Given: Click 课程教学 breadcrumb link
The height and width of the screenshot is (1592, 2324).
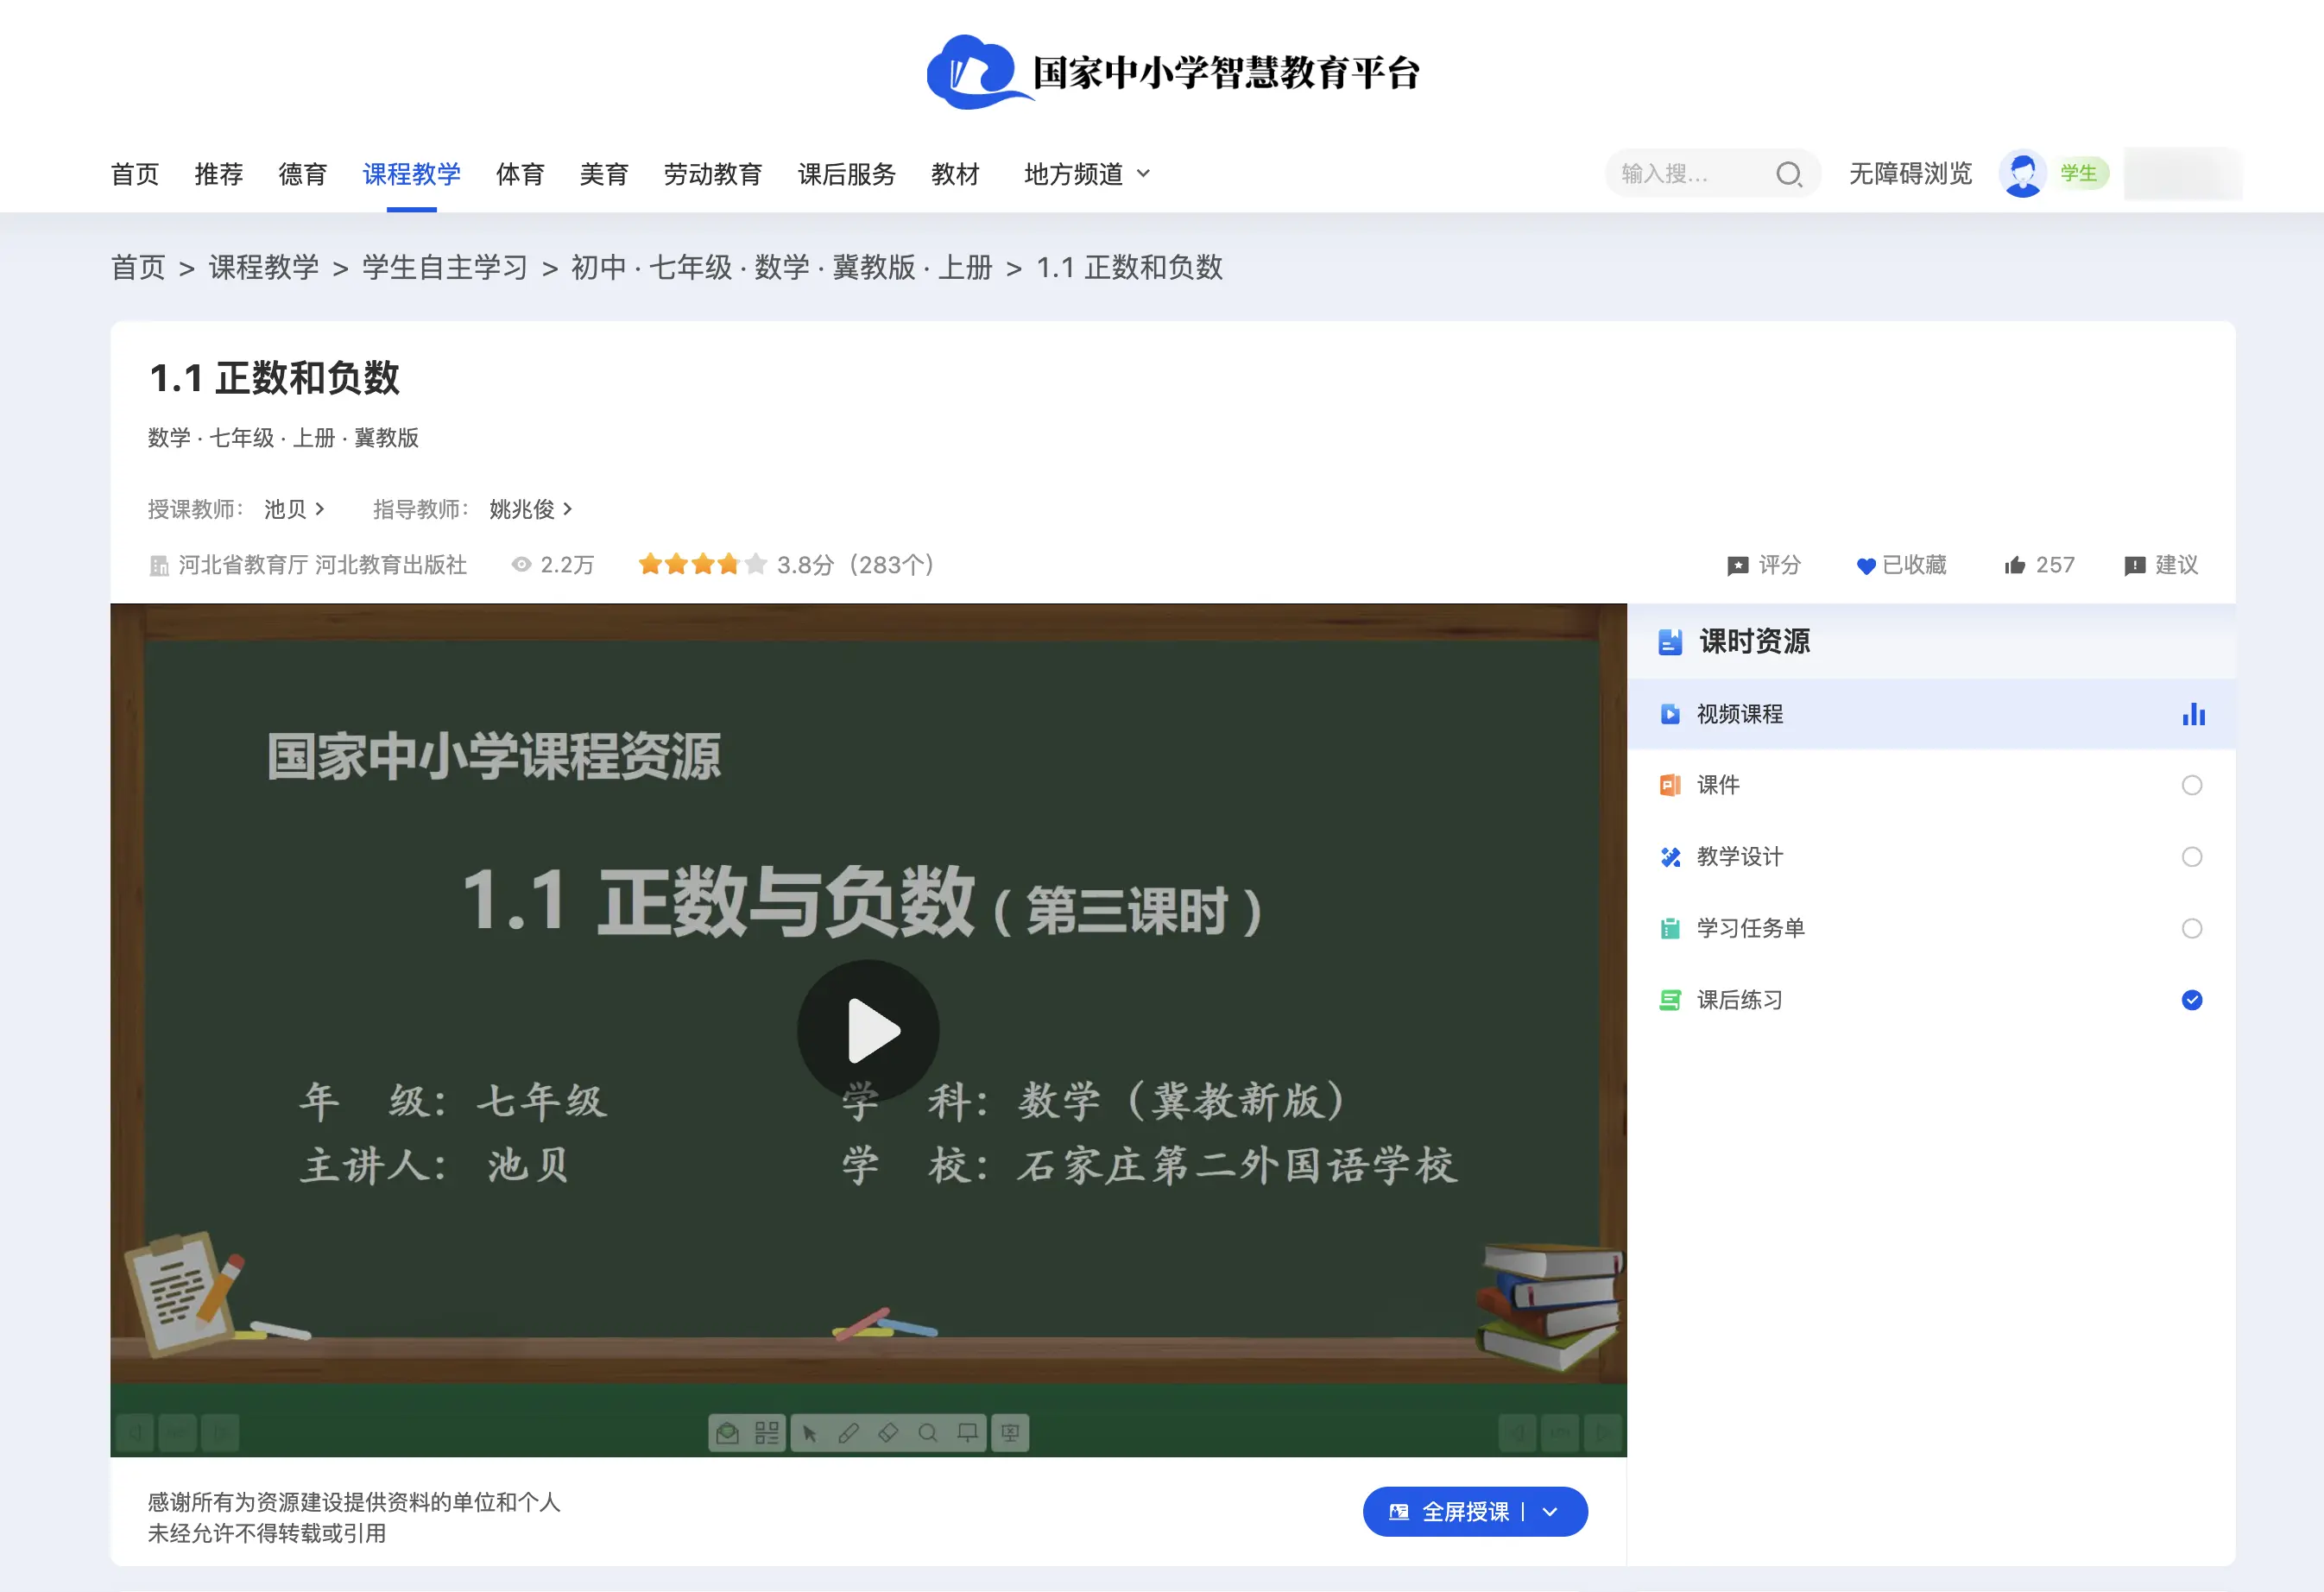Looking at the screenshot, I should (x=264, y=267).
